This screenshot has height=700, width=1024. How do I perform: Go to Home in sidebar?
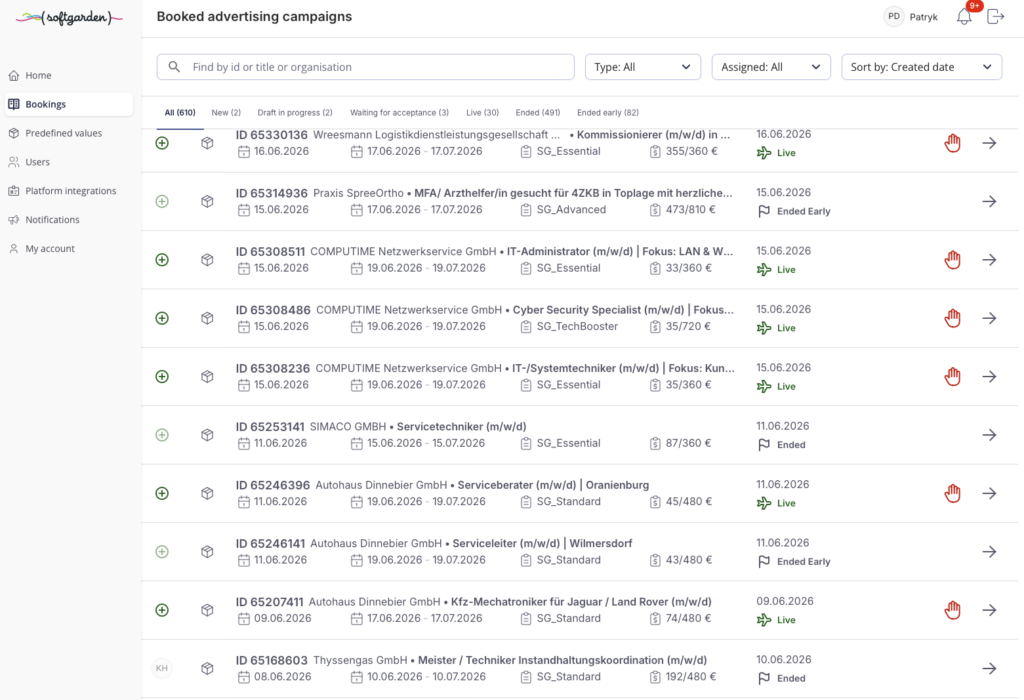coord(69,75)
